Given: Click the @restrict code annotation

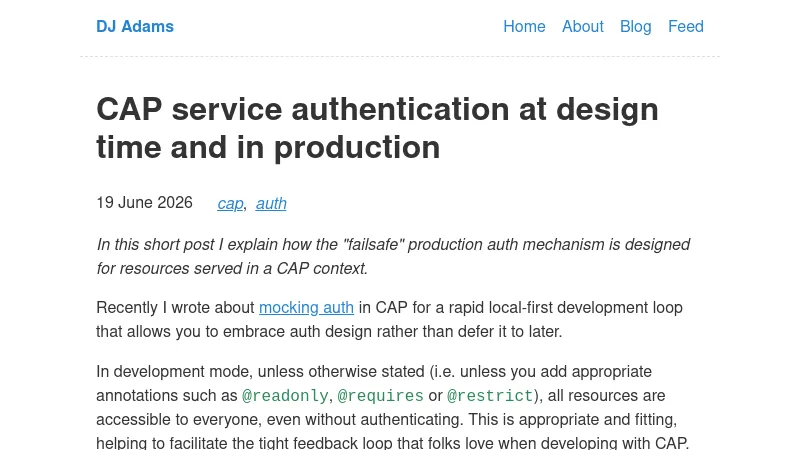Looking at the screenshot, I should (490, 395).
